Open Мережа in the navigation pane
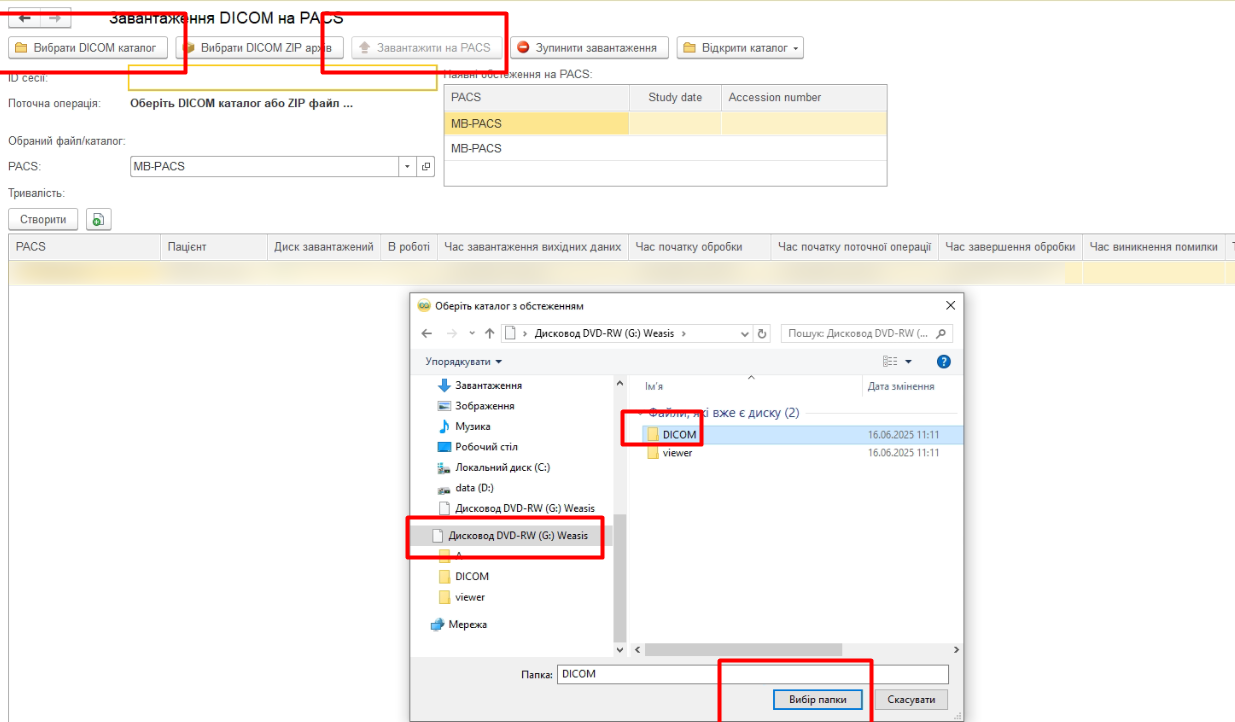 pyautogui.click(x=467, y=624)
